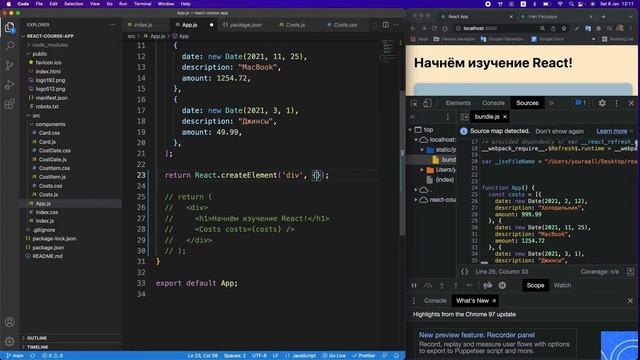Open the Extensions view in VS Code
The width and height of the screenshot is (640, 360).
[9, 104]
